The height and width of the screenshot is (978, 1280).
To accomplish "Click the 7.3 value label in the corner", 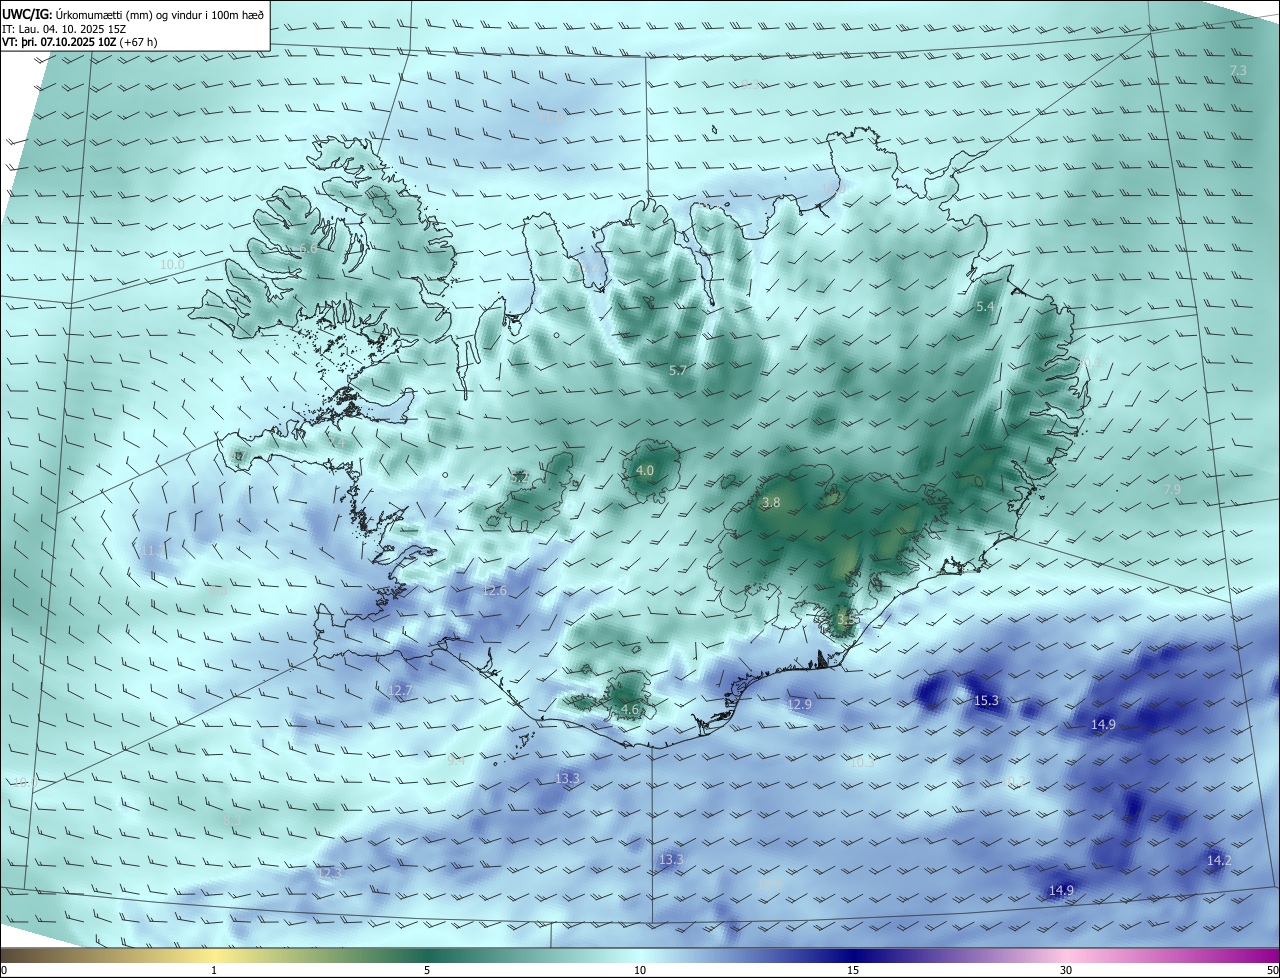I will (x=1238, y=71).
